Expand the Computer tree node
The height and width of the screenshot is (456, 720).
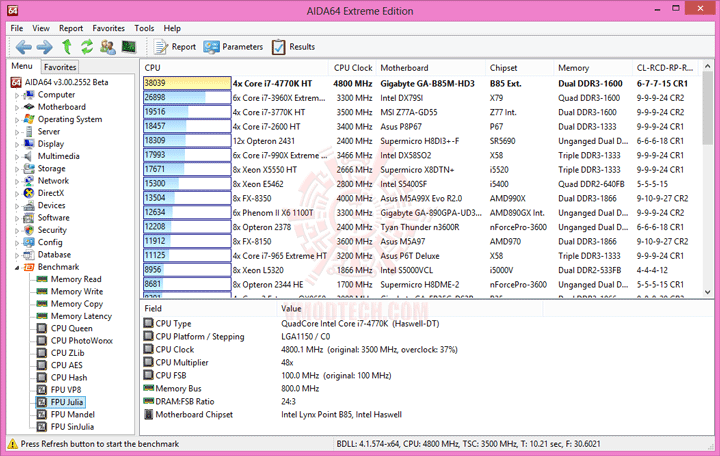pos(17,95)
